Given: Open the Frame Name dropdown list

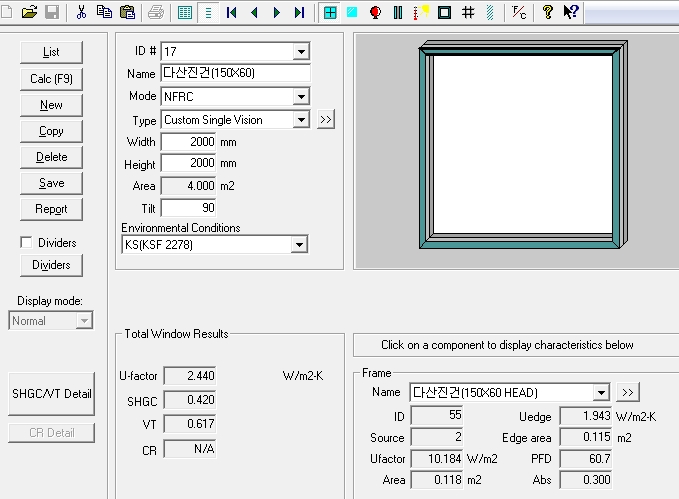Looking at the screenshot, I should 600,393.
